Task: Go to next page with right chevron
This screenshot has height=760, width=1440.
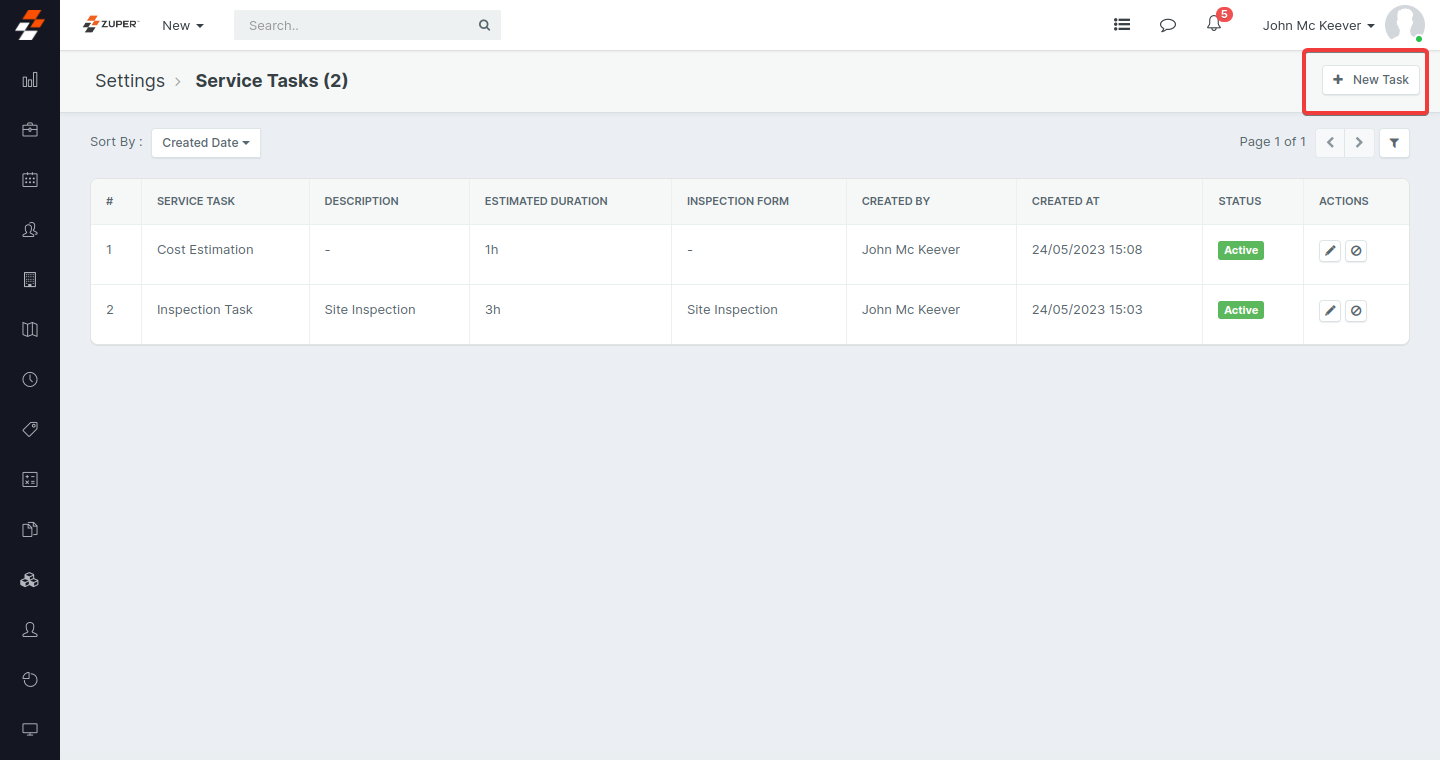Action: coord(1359,143)
